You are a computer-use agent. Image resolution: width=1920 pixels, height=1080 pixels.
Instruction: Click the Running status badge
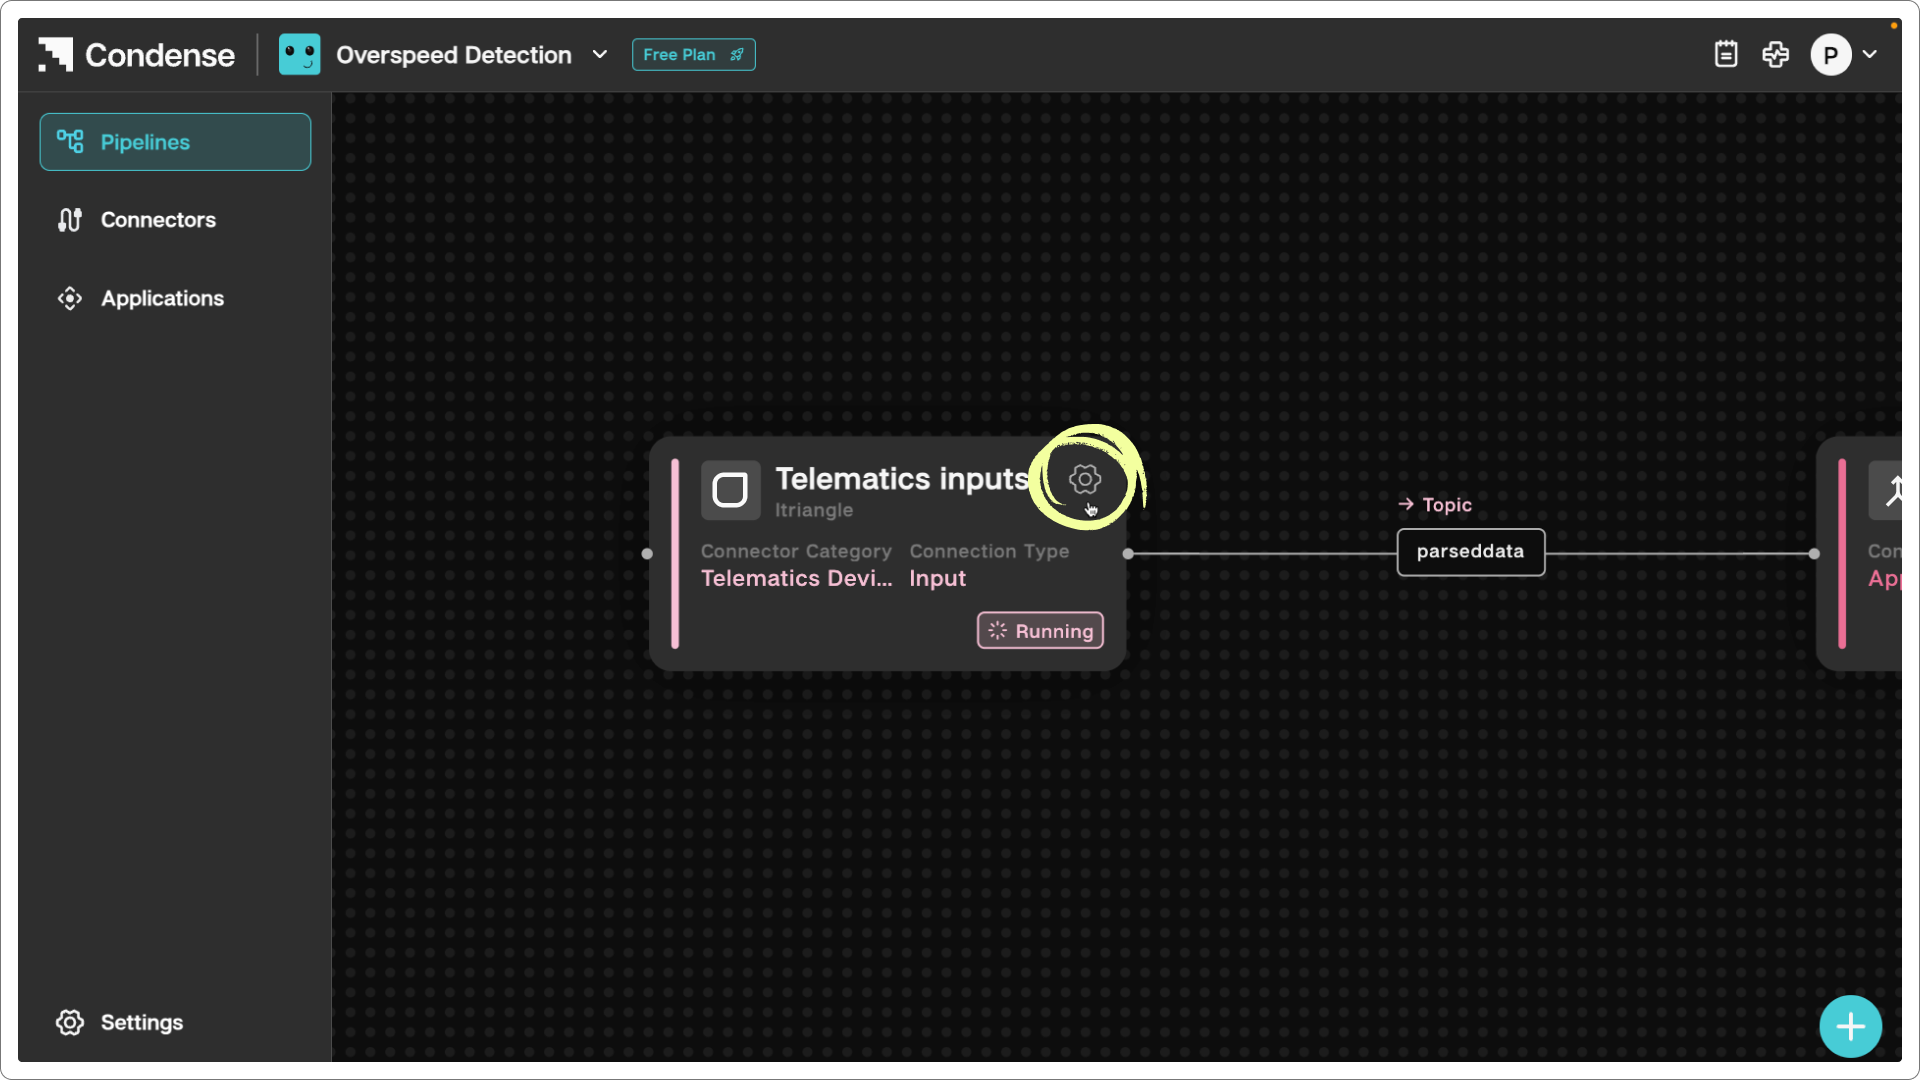(1040, 631)
